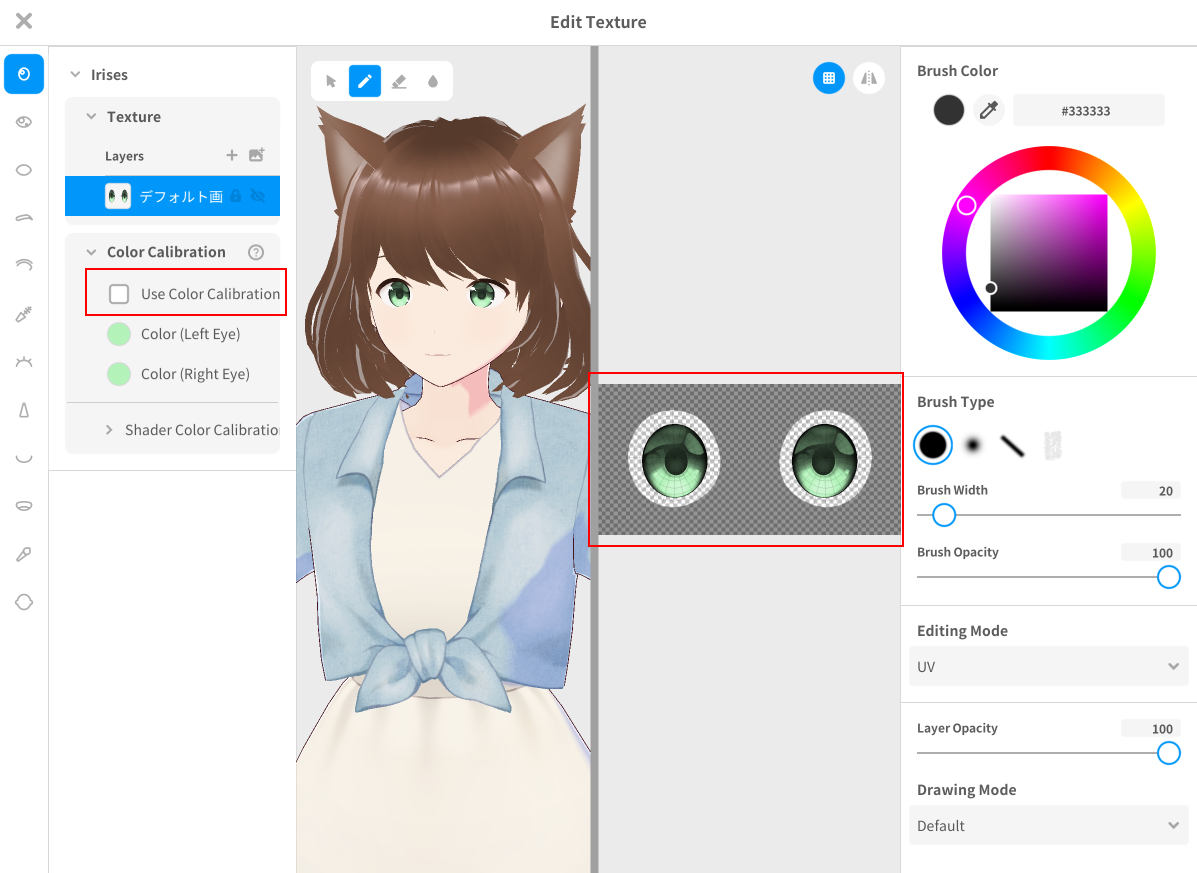Click the eyedropper color picker icon
Image resolution: width=1197 pixels, height=873 pixels.
989,110
